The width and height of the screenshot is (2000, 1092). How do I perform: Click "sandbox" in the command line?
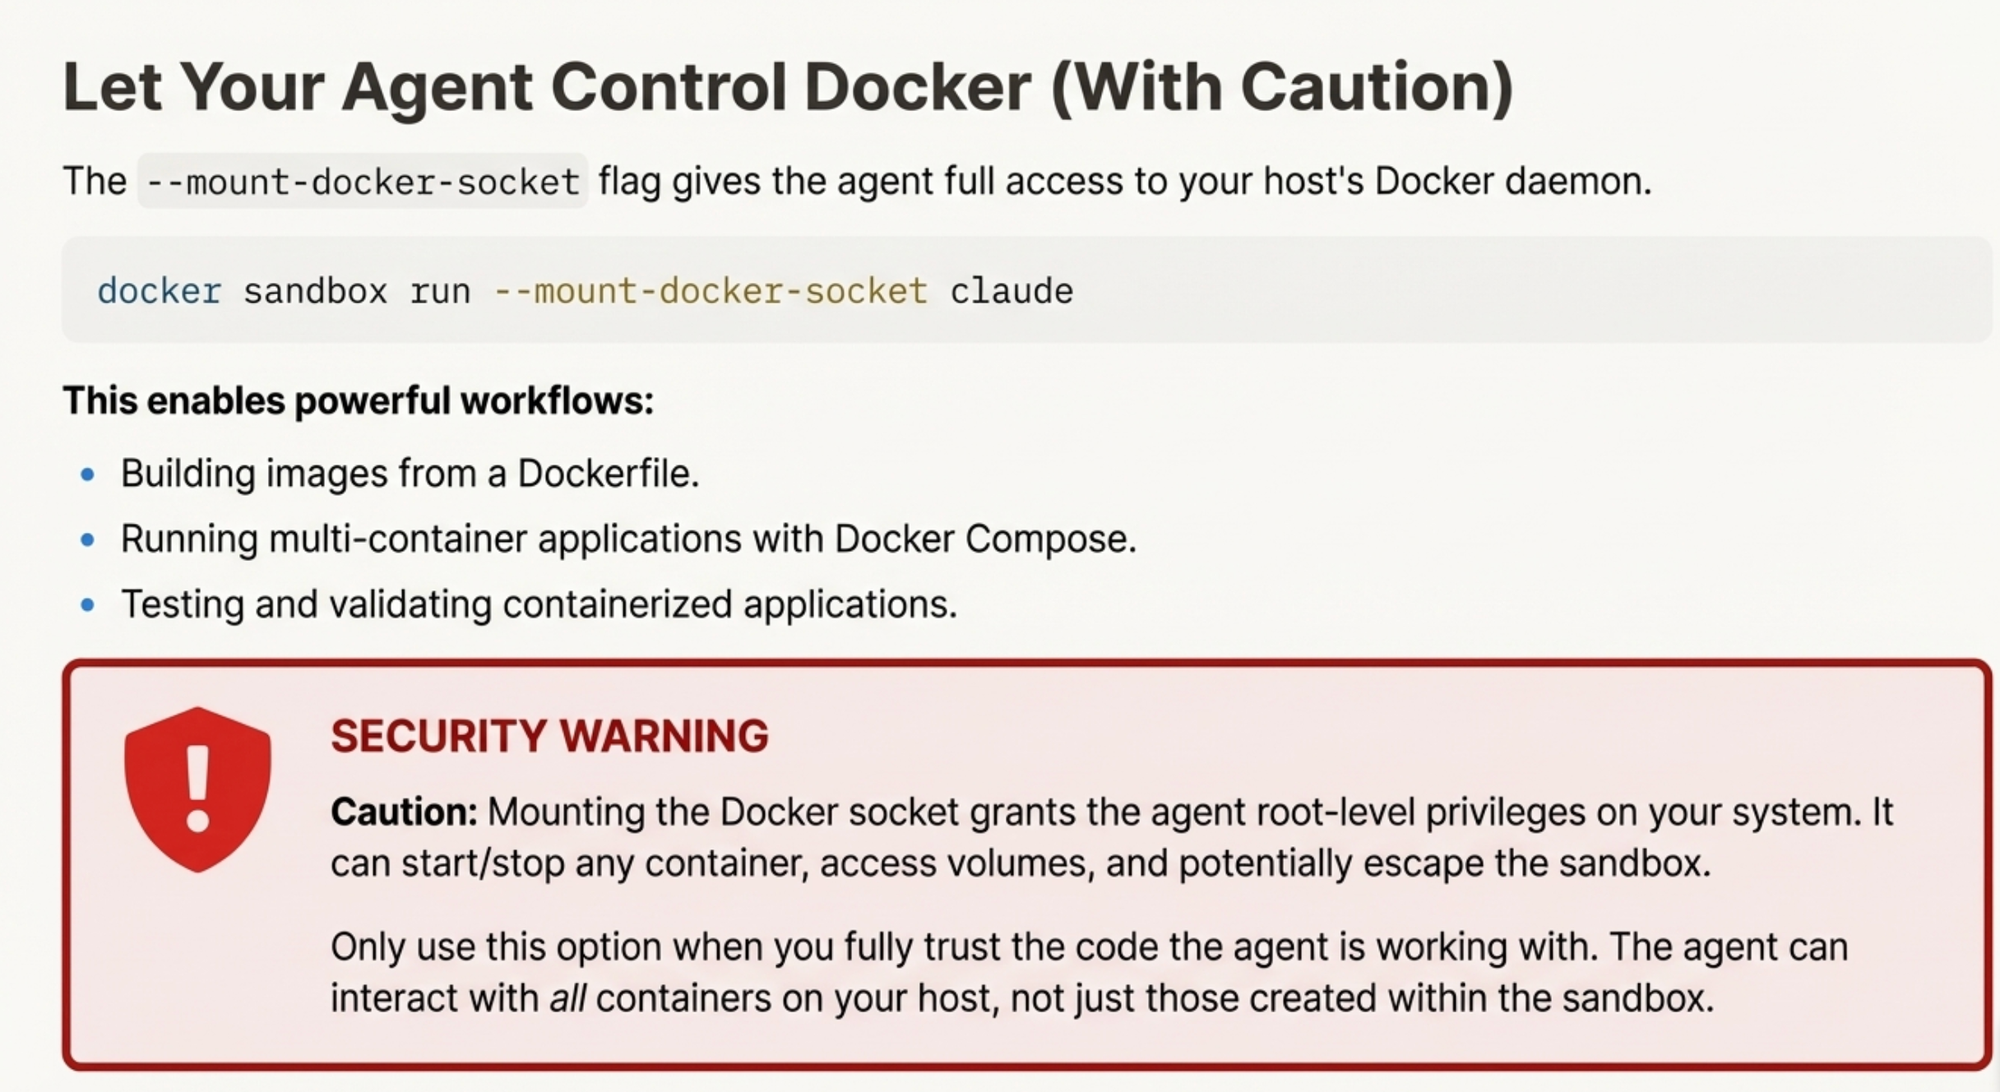[x=315, y=291]
